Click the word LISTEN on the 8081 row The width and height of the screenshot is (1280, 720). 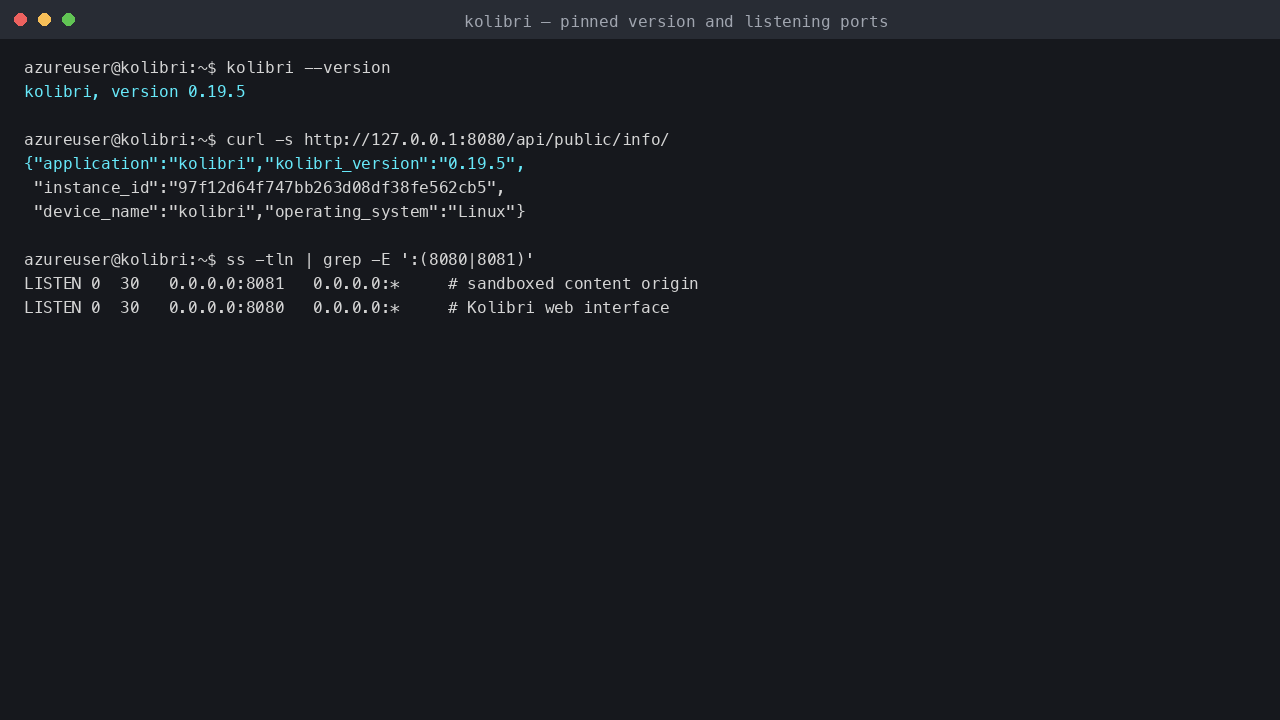click(53, 284)
